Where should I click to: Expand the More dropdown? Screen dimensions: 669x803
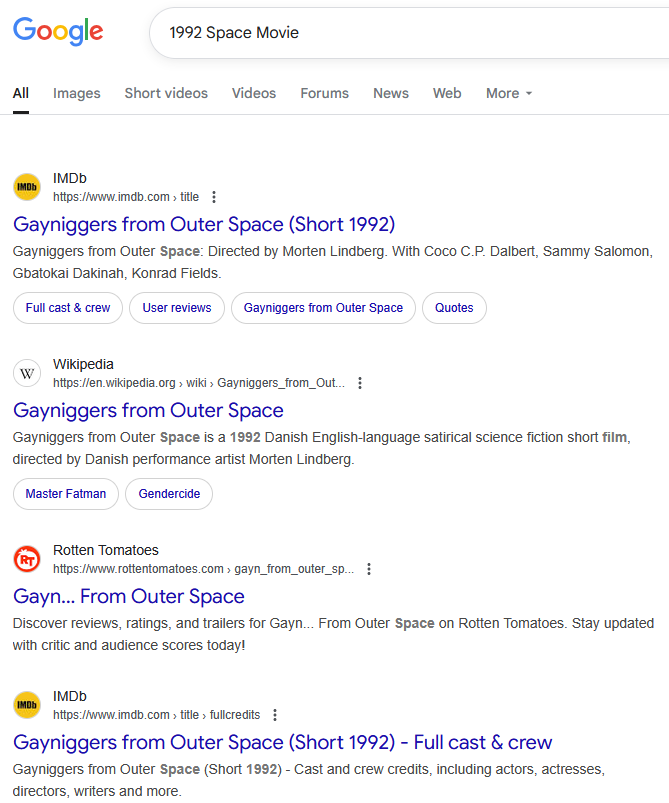click(x=509, y=93)
